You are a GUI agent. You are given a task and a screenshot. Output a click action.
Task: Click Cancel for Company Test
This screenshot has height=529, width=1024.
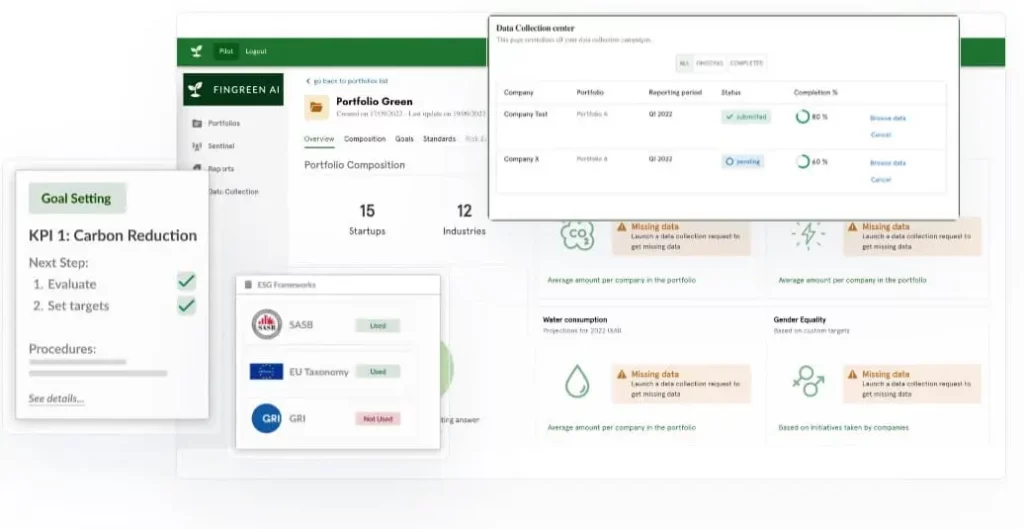[881, 135]
